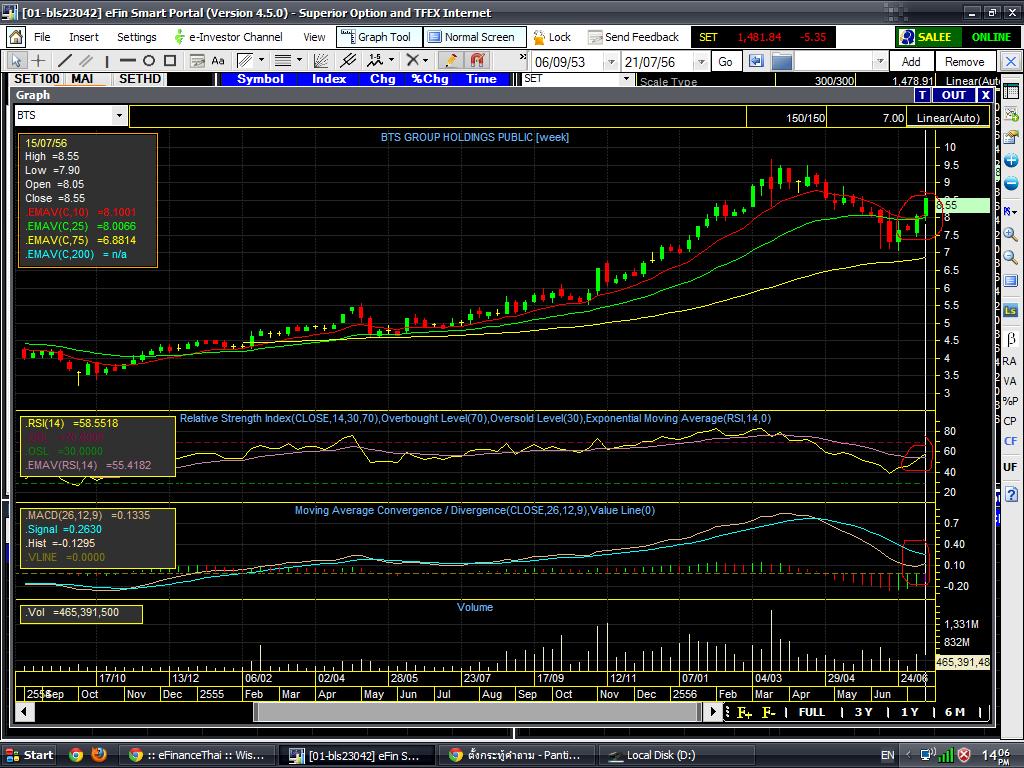Click the Add button

(911, 62)
